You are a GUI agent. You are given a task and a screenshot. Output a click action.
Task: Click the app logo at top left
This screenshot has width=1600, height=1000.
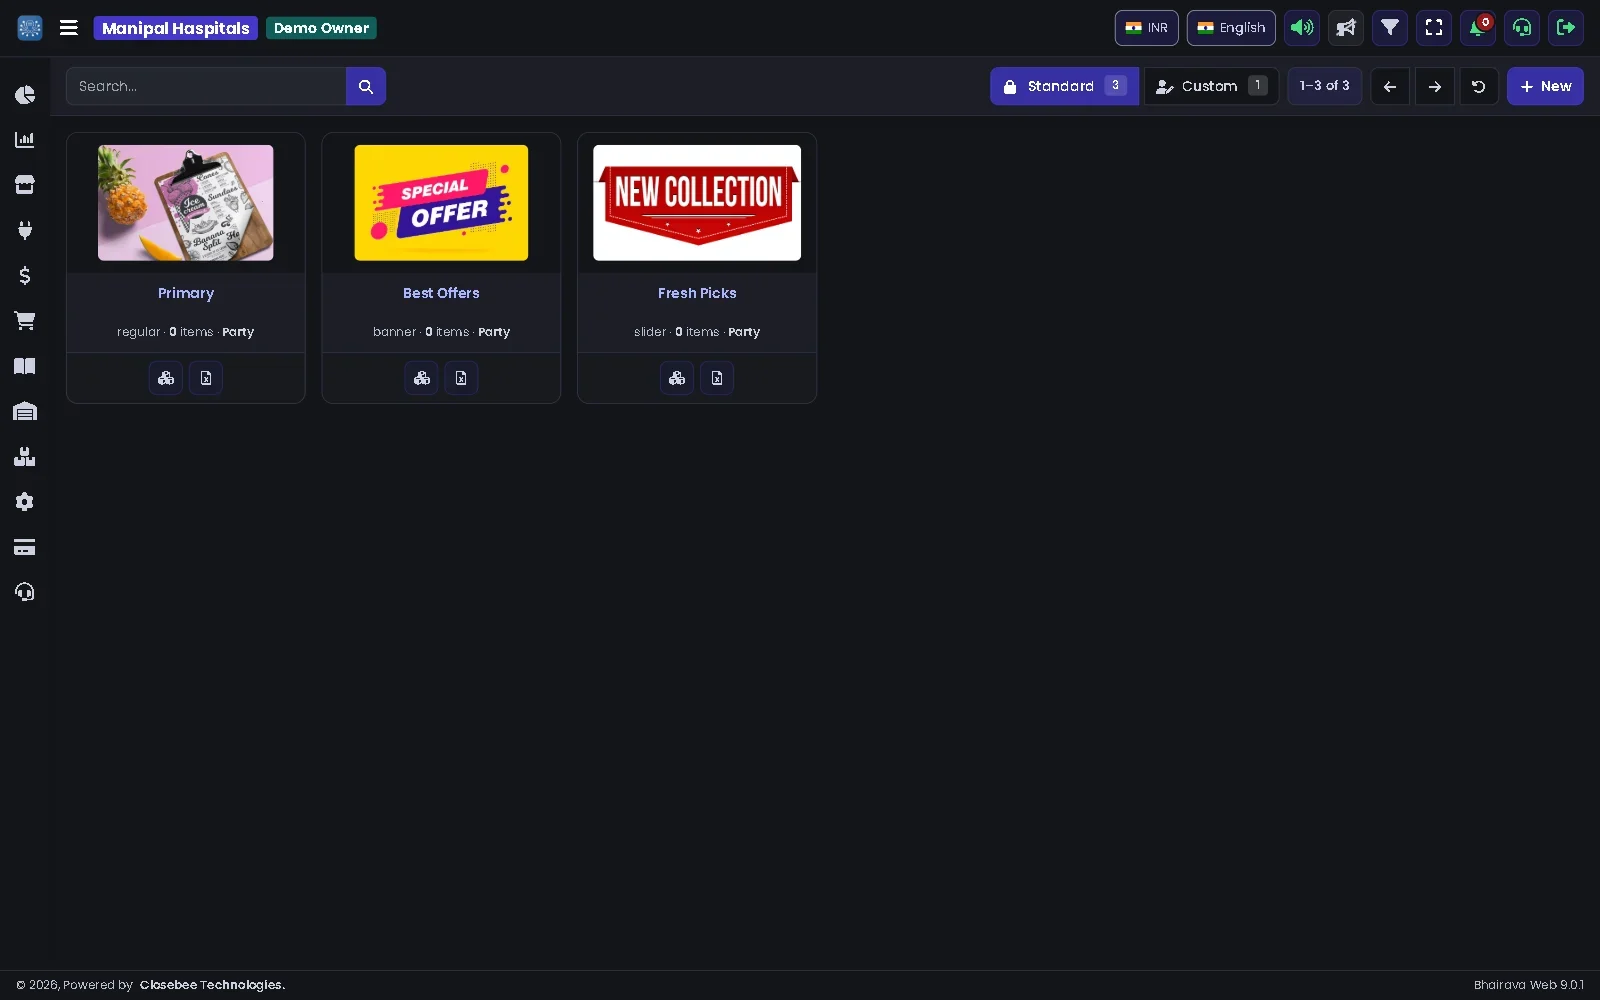click(x=30, y=28)
